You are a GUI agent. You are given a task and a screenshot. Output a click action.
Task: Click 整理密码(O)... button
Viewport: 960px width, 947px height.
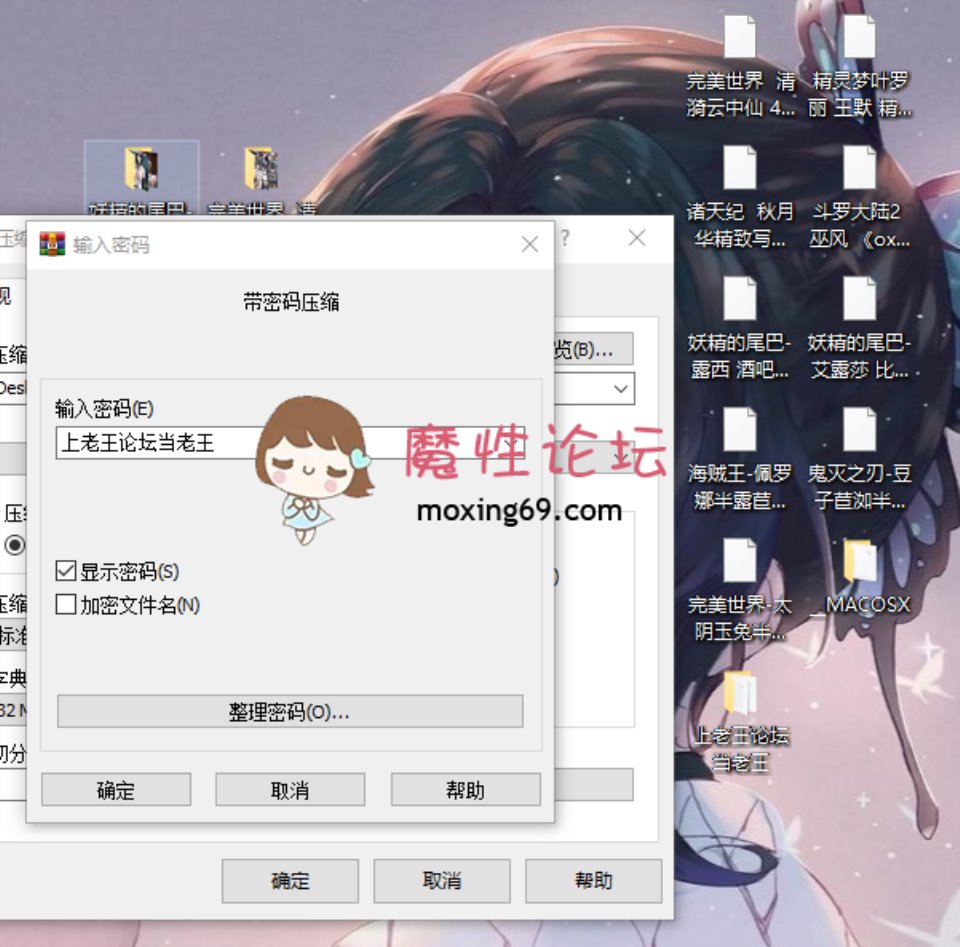coord(290,711)
